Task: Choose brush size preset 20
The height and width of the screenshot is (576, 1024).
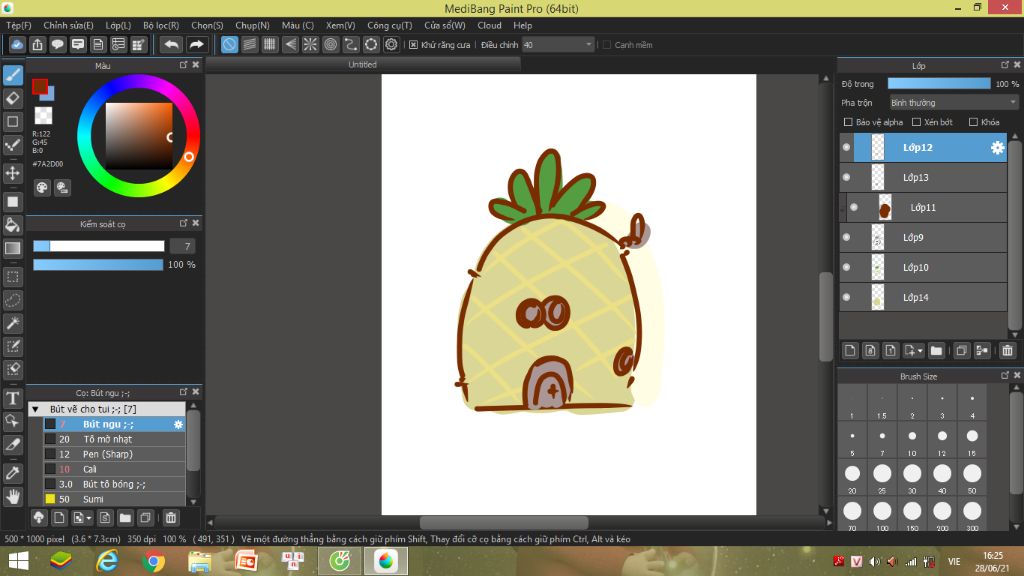Action: 852,477
